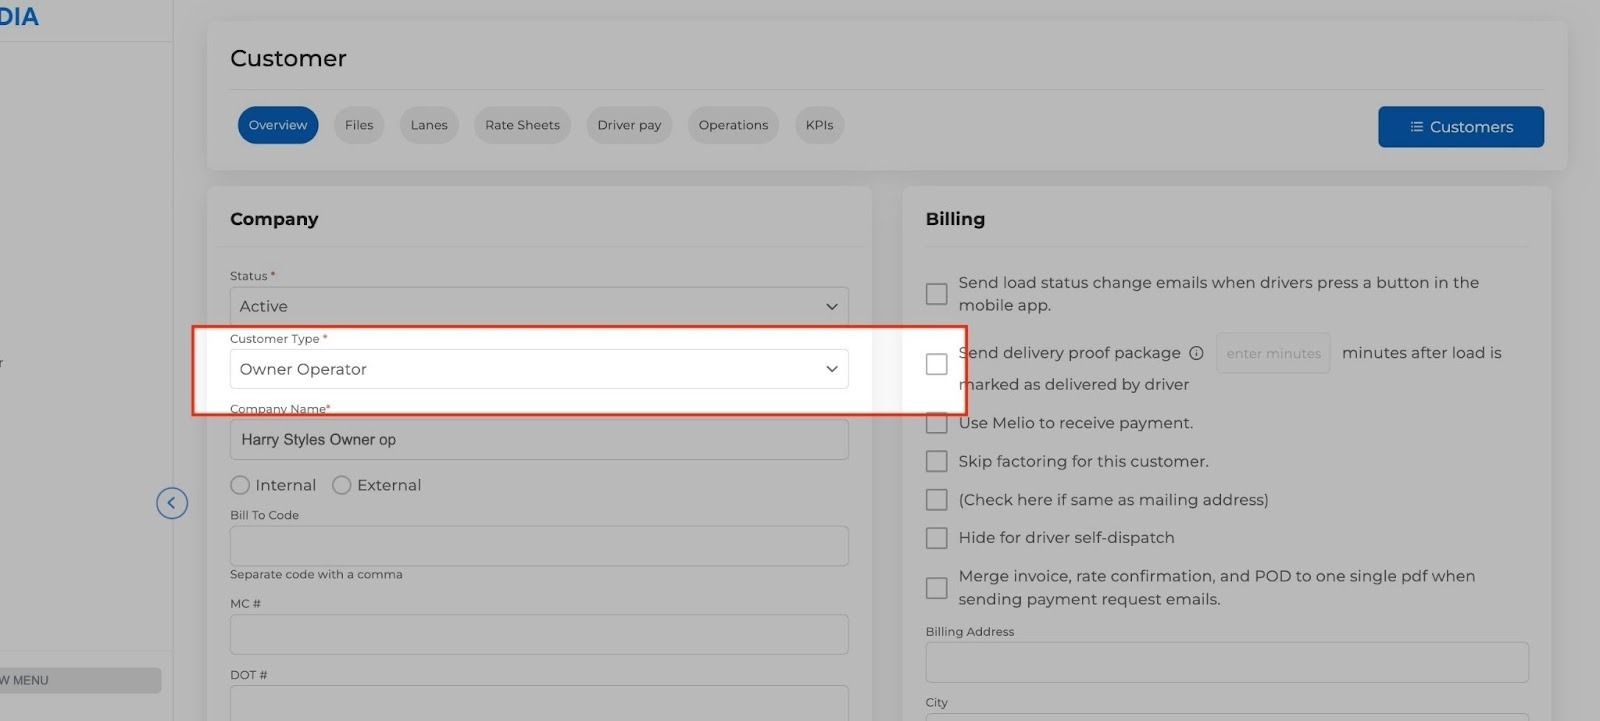Viewport: 1600px width, 721px height.
Task: Switch to the Files tab
Action: [x=359, y=125]
